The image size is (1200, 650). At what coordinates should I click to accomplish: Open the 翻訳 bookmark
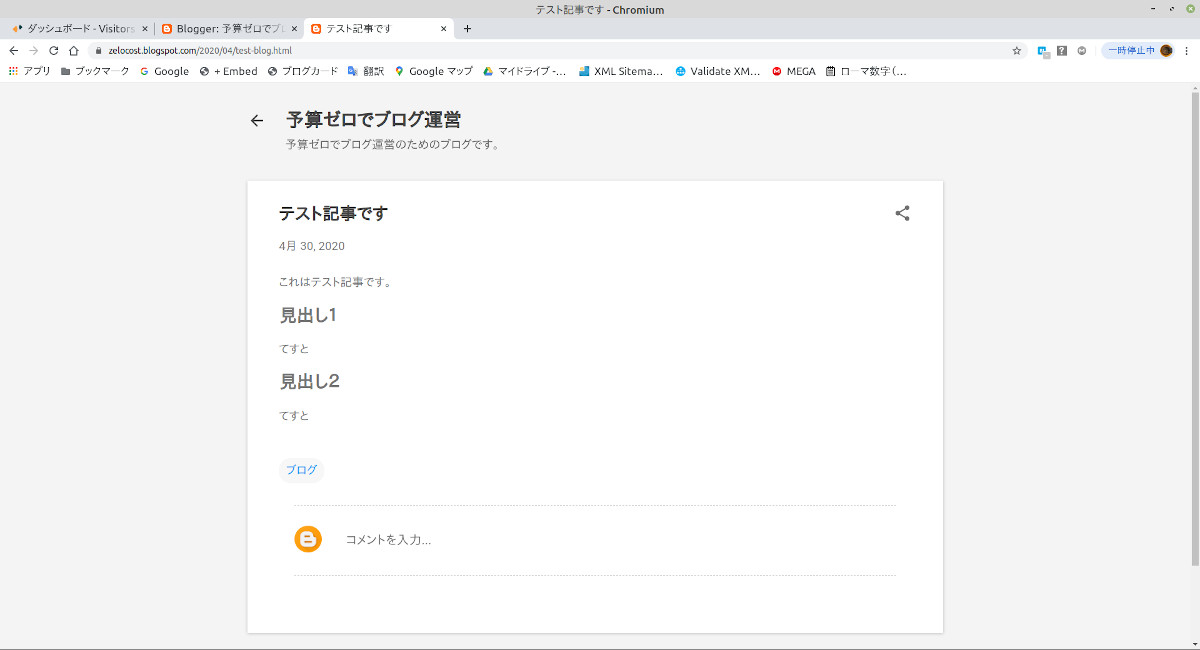[366, 71]
